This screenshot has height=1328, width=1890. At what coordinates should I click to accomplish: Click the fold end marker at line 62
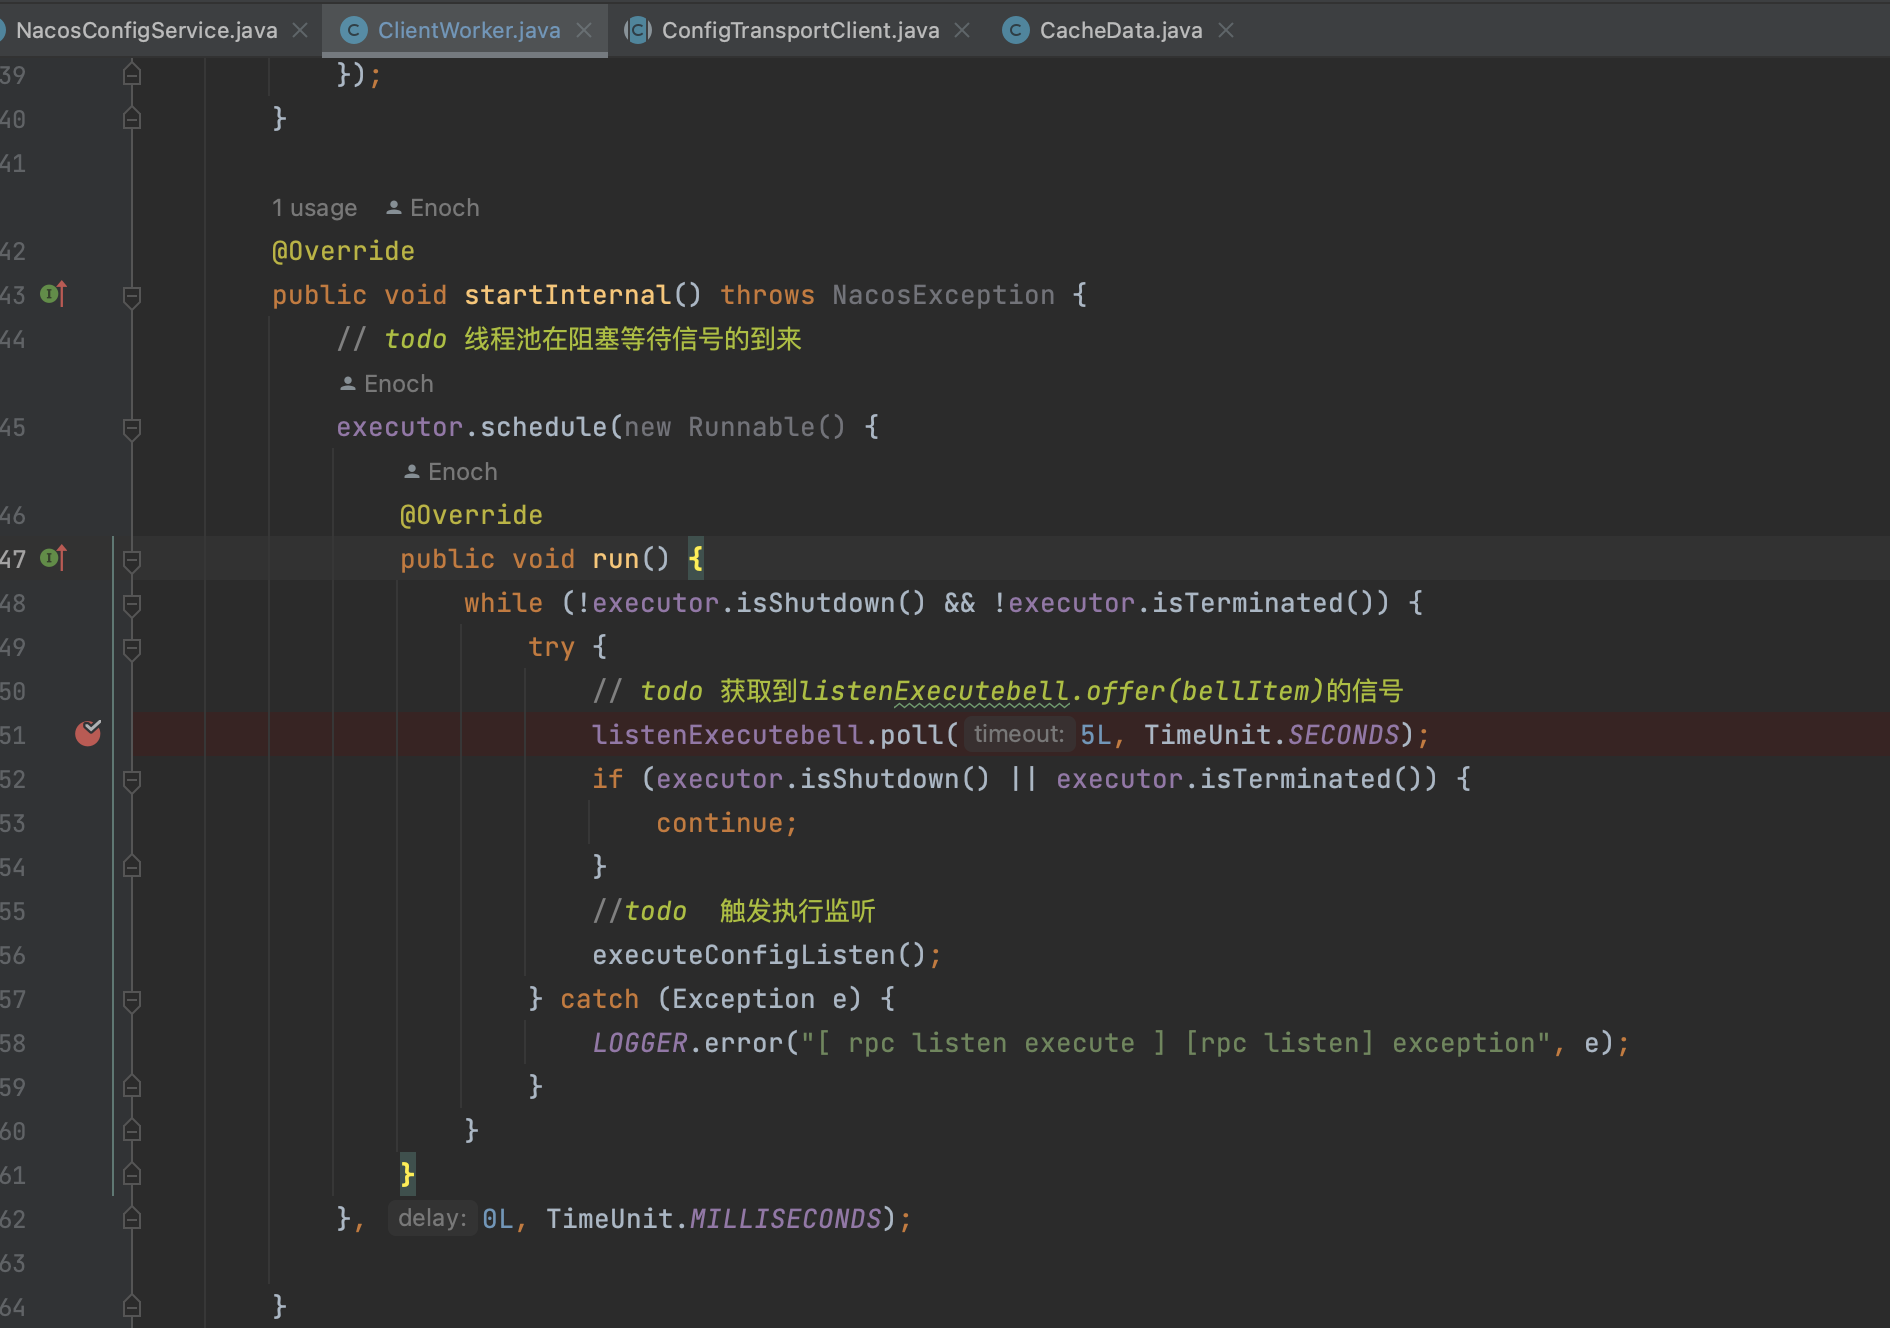[131, 1218]
